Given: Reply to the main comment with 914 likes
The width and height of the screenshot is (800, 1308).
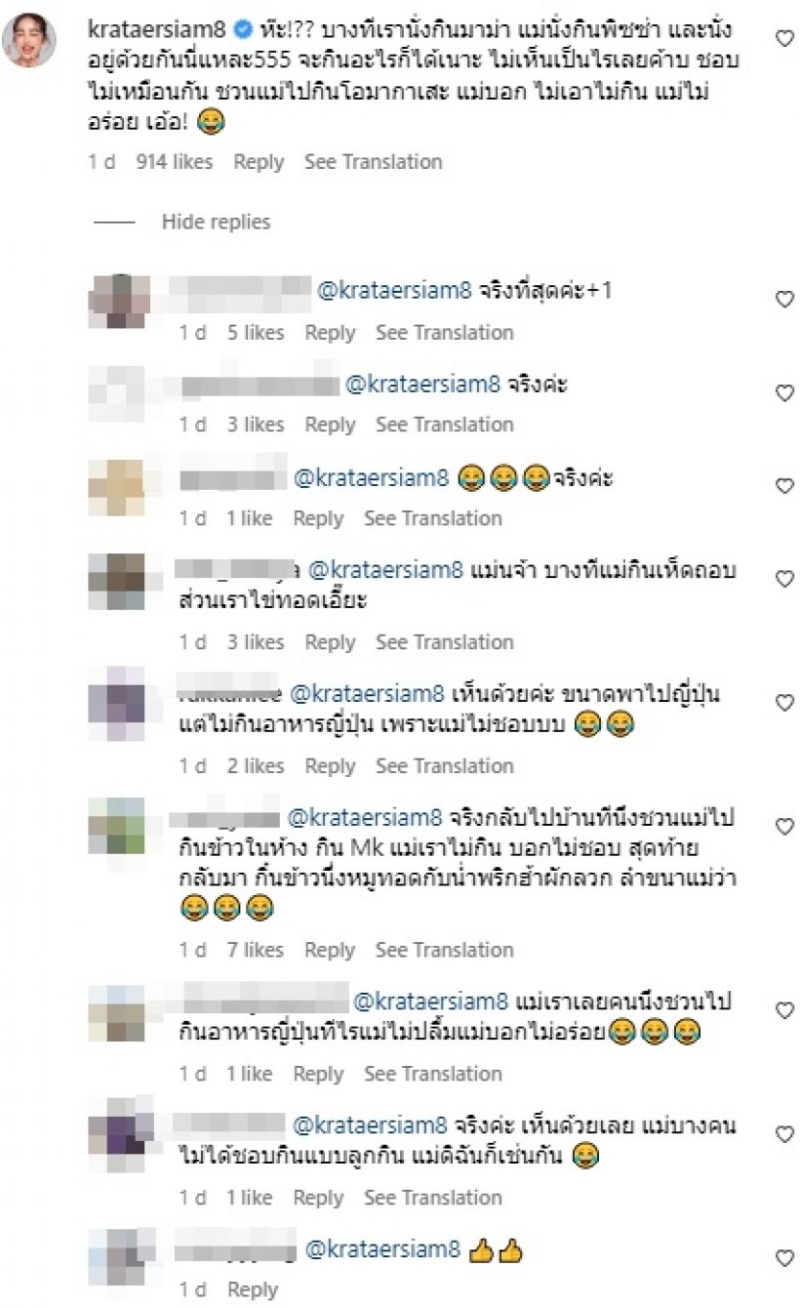Looking at the screenshot, I should coord(258,162).
